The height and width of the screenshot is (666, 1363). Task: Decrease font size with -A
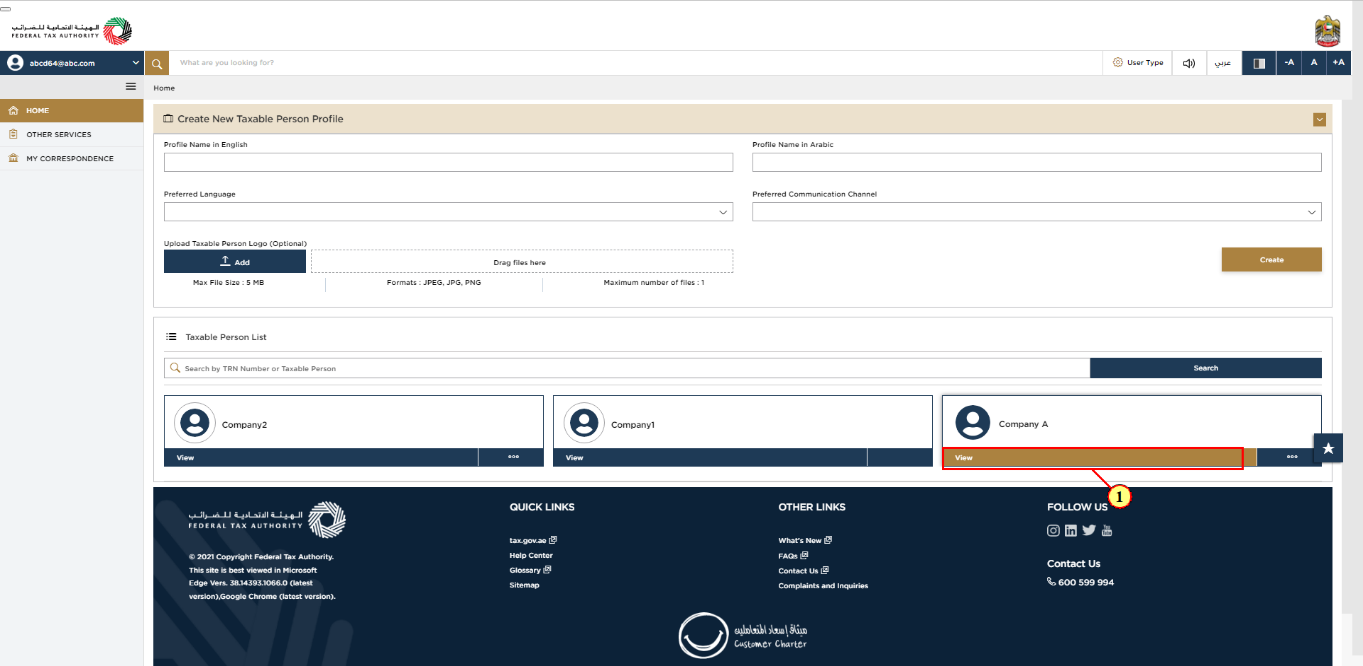pos(1289,63)
